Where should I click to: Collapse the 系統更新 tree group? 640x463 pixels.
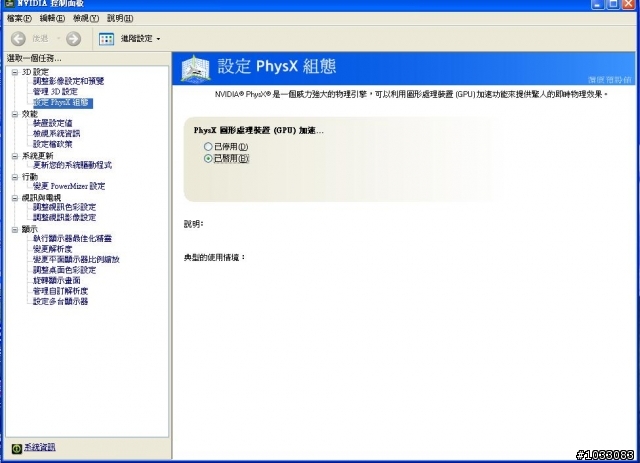click(15, 156)
